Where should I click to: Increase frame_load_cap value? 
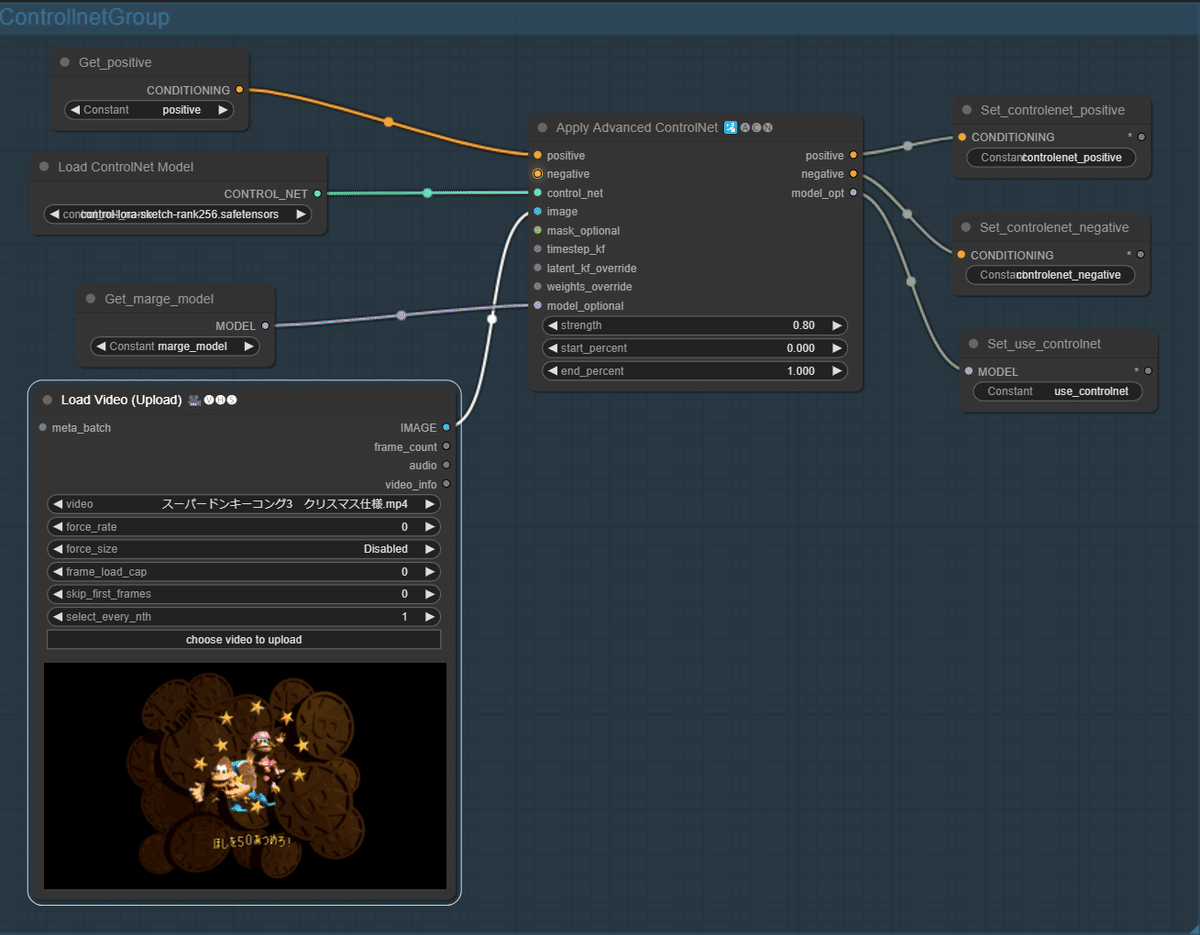pyautogui.click(x=430, y=572)
